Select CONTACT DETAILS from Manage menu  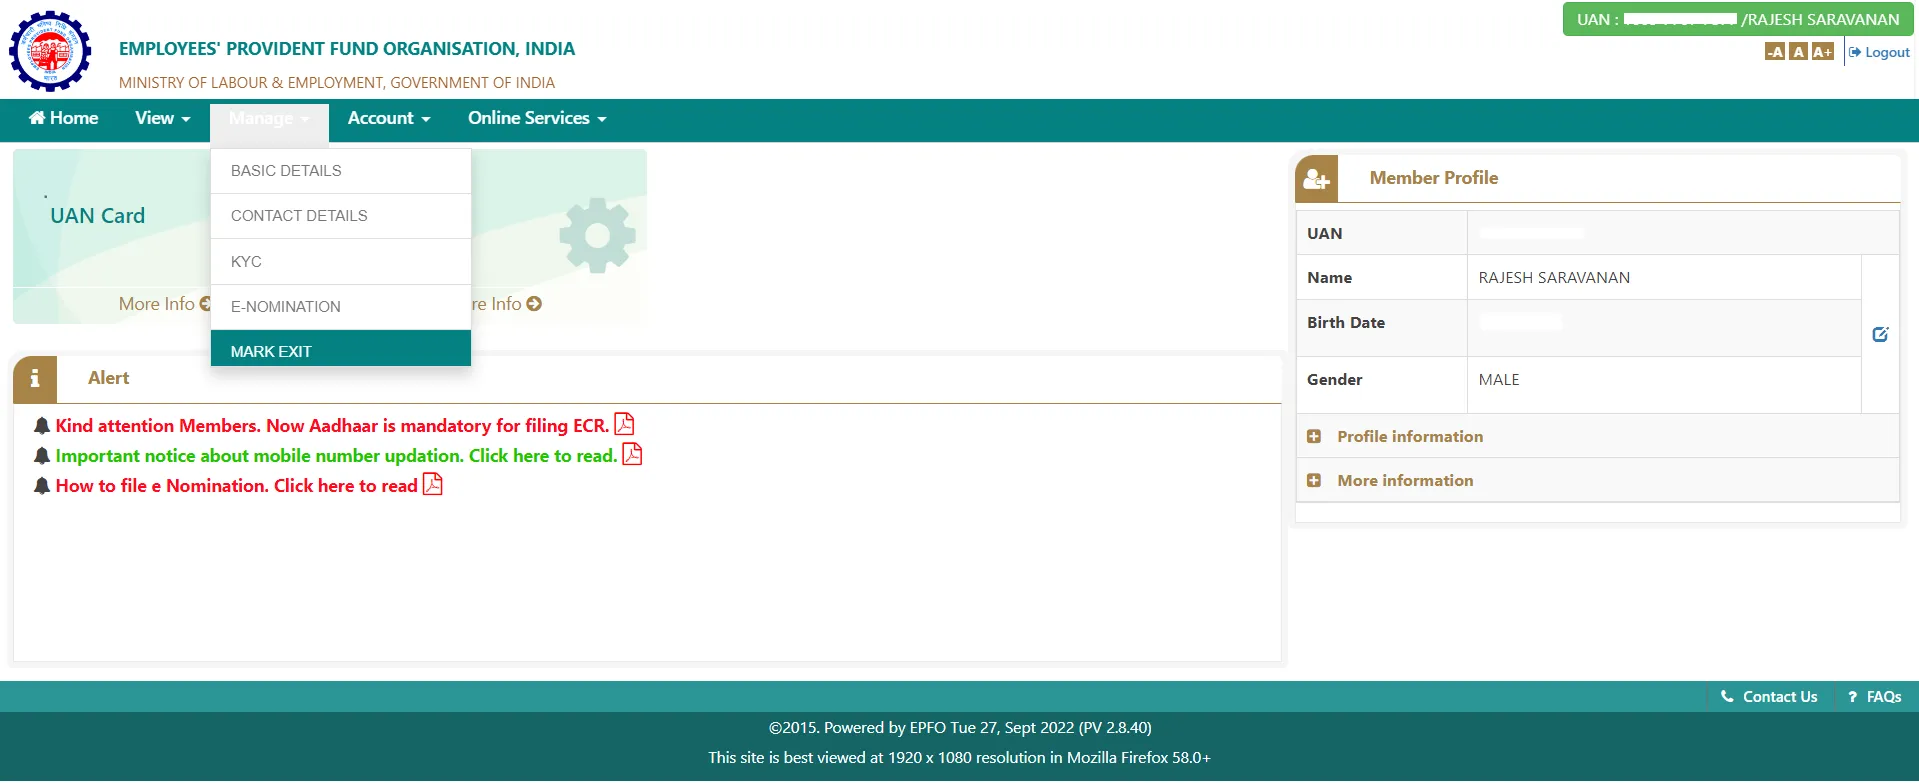click(341, 216)
